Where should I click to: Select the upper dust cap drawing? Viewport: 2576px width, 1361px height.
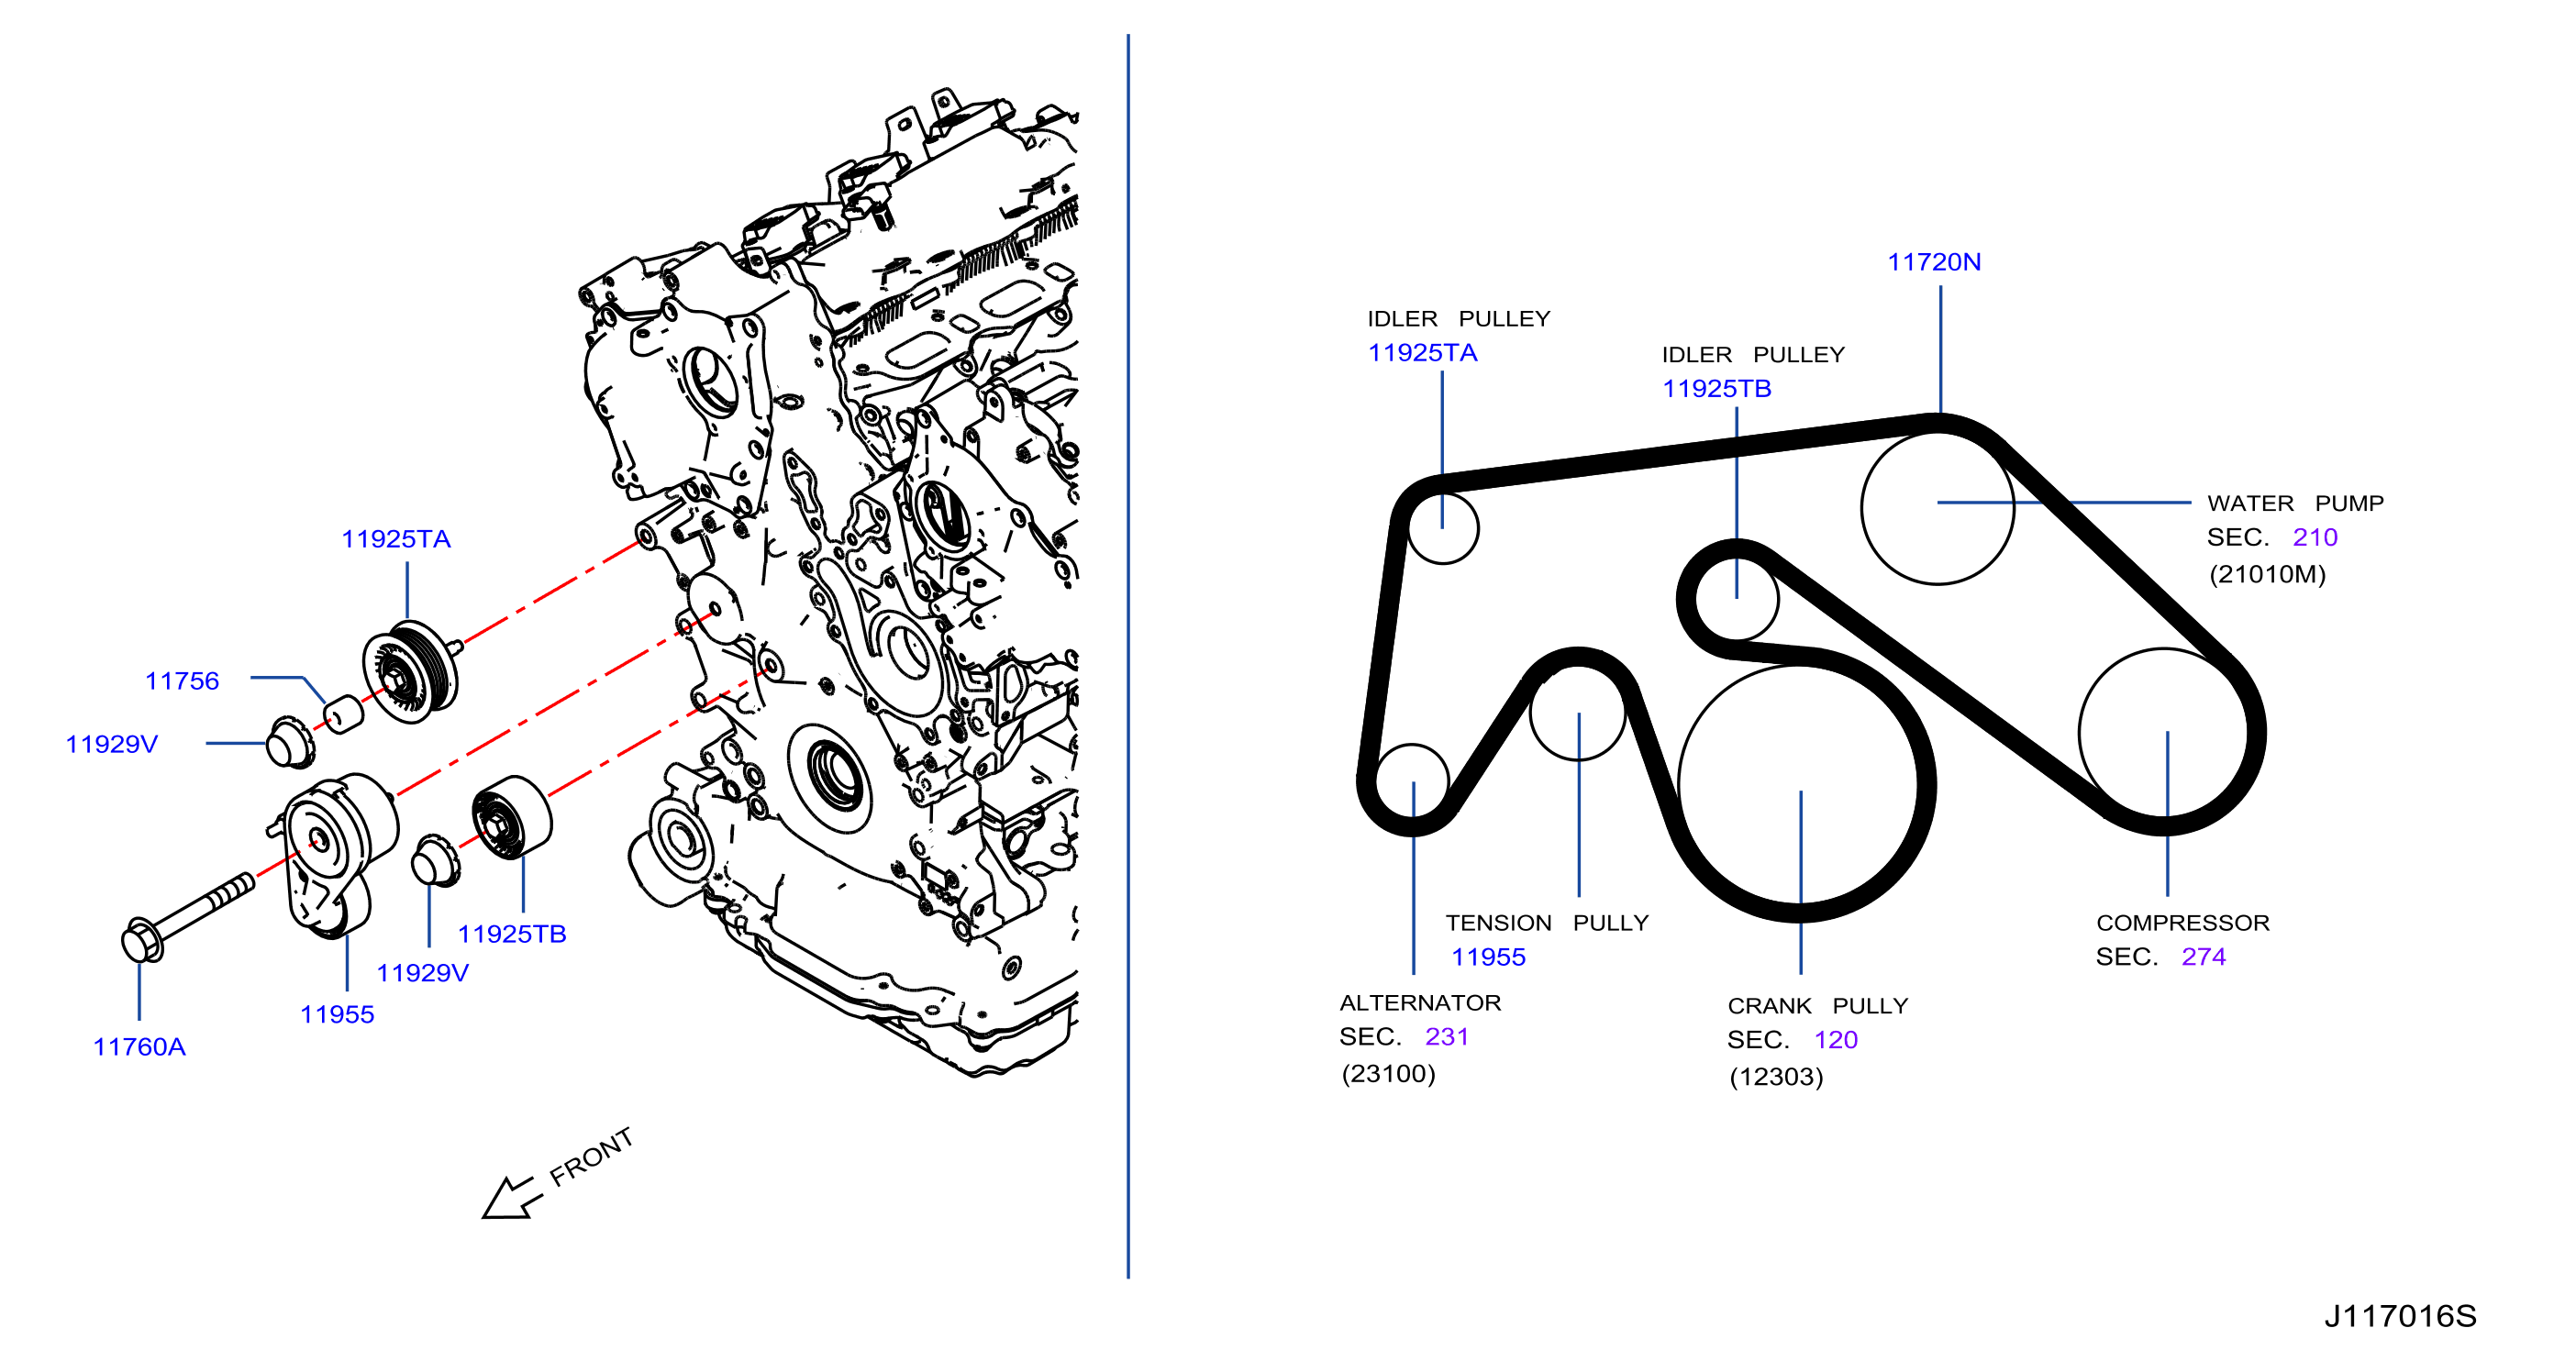click(290, 743)
